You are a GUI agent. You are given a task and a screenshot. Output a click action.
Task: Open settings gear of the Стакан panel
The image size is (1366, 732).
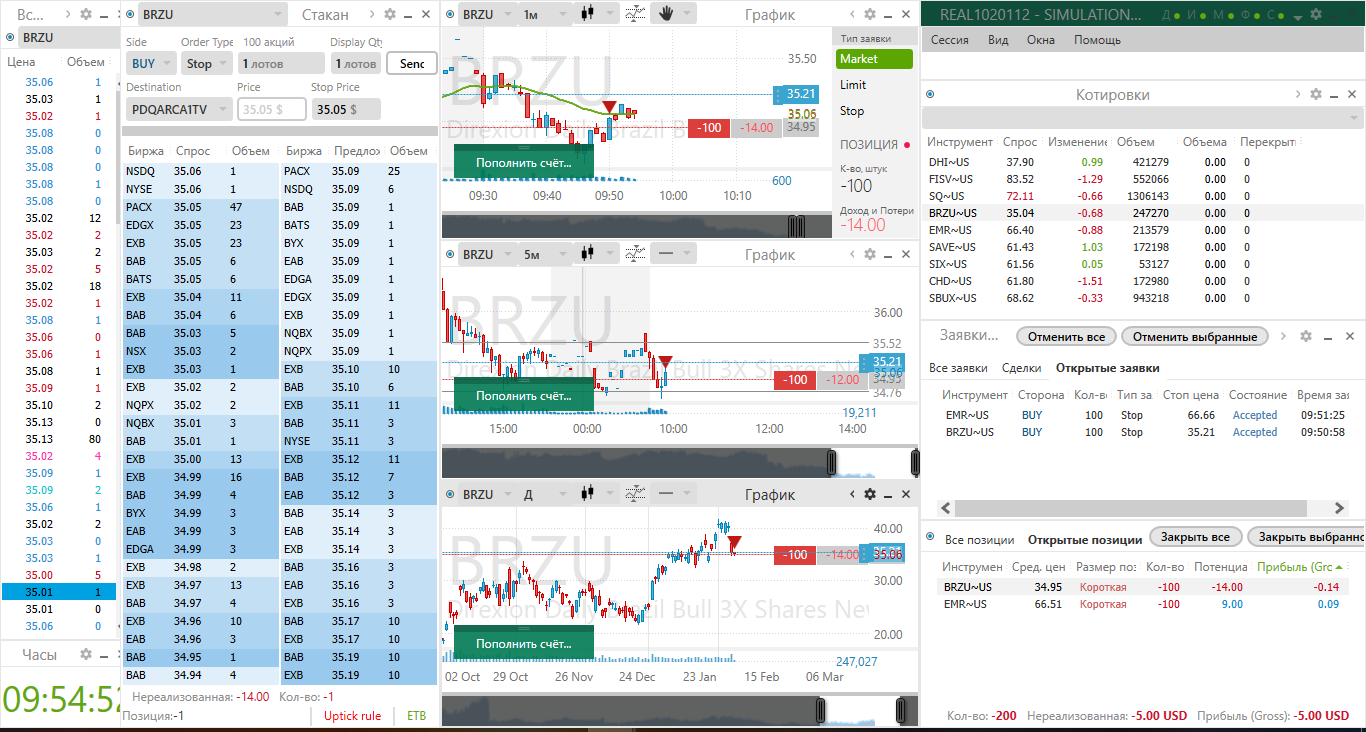(x=390, y=14)
